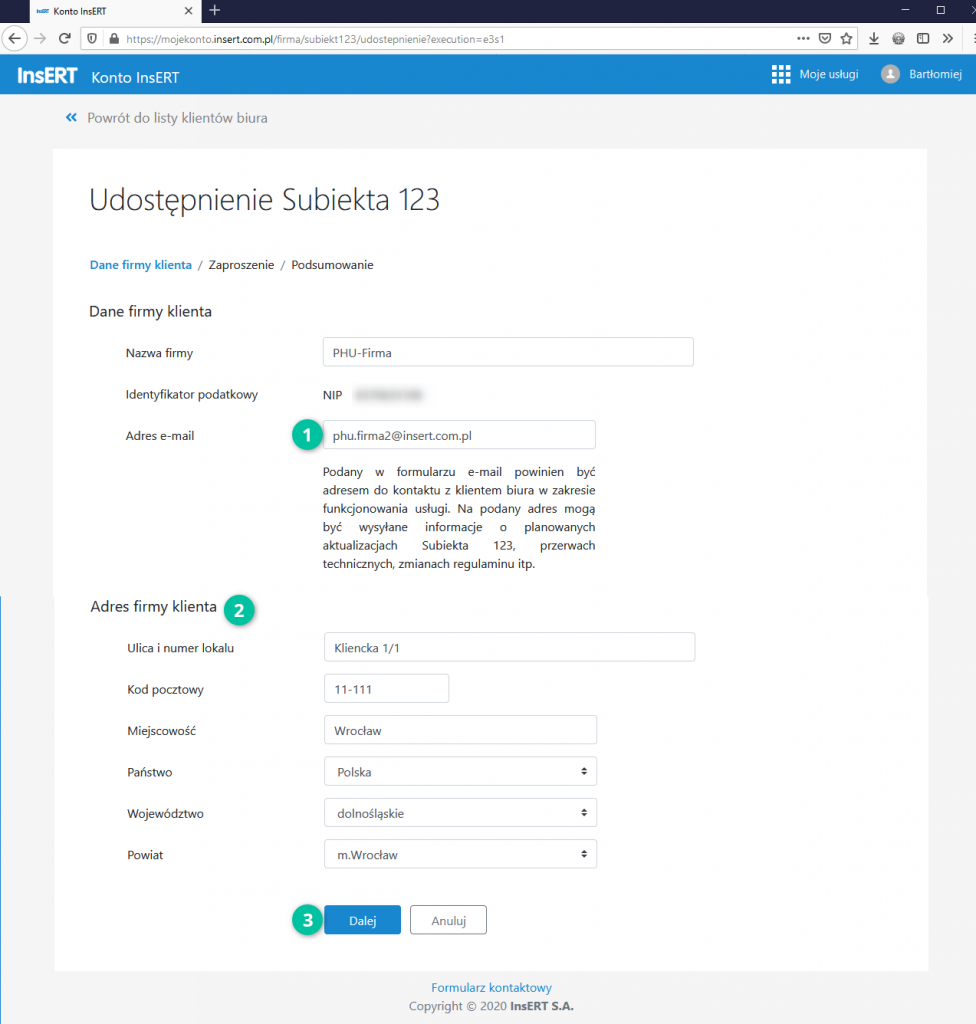The width and height of the screenshot is (976, 1024).
Task: Select the Konto InsERT browser tab
Action: click(115, 11)
